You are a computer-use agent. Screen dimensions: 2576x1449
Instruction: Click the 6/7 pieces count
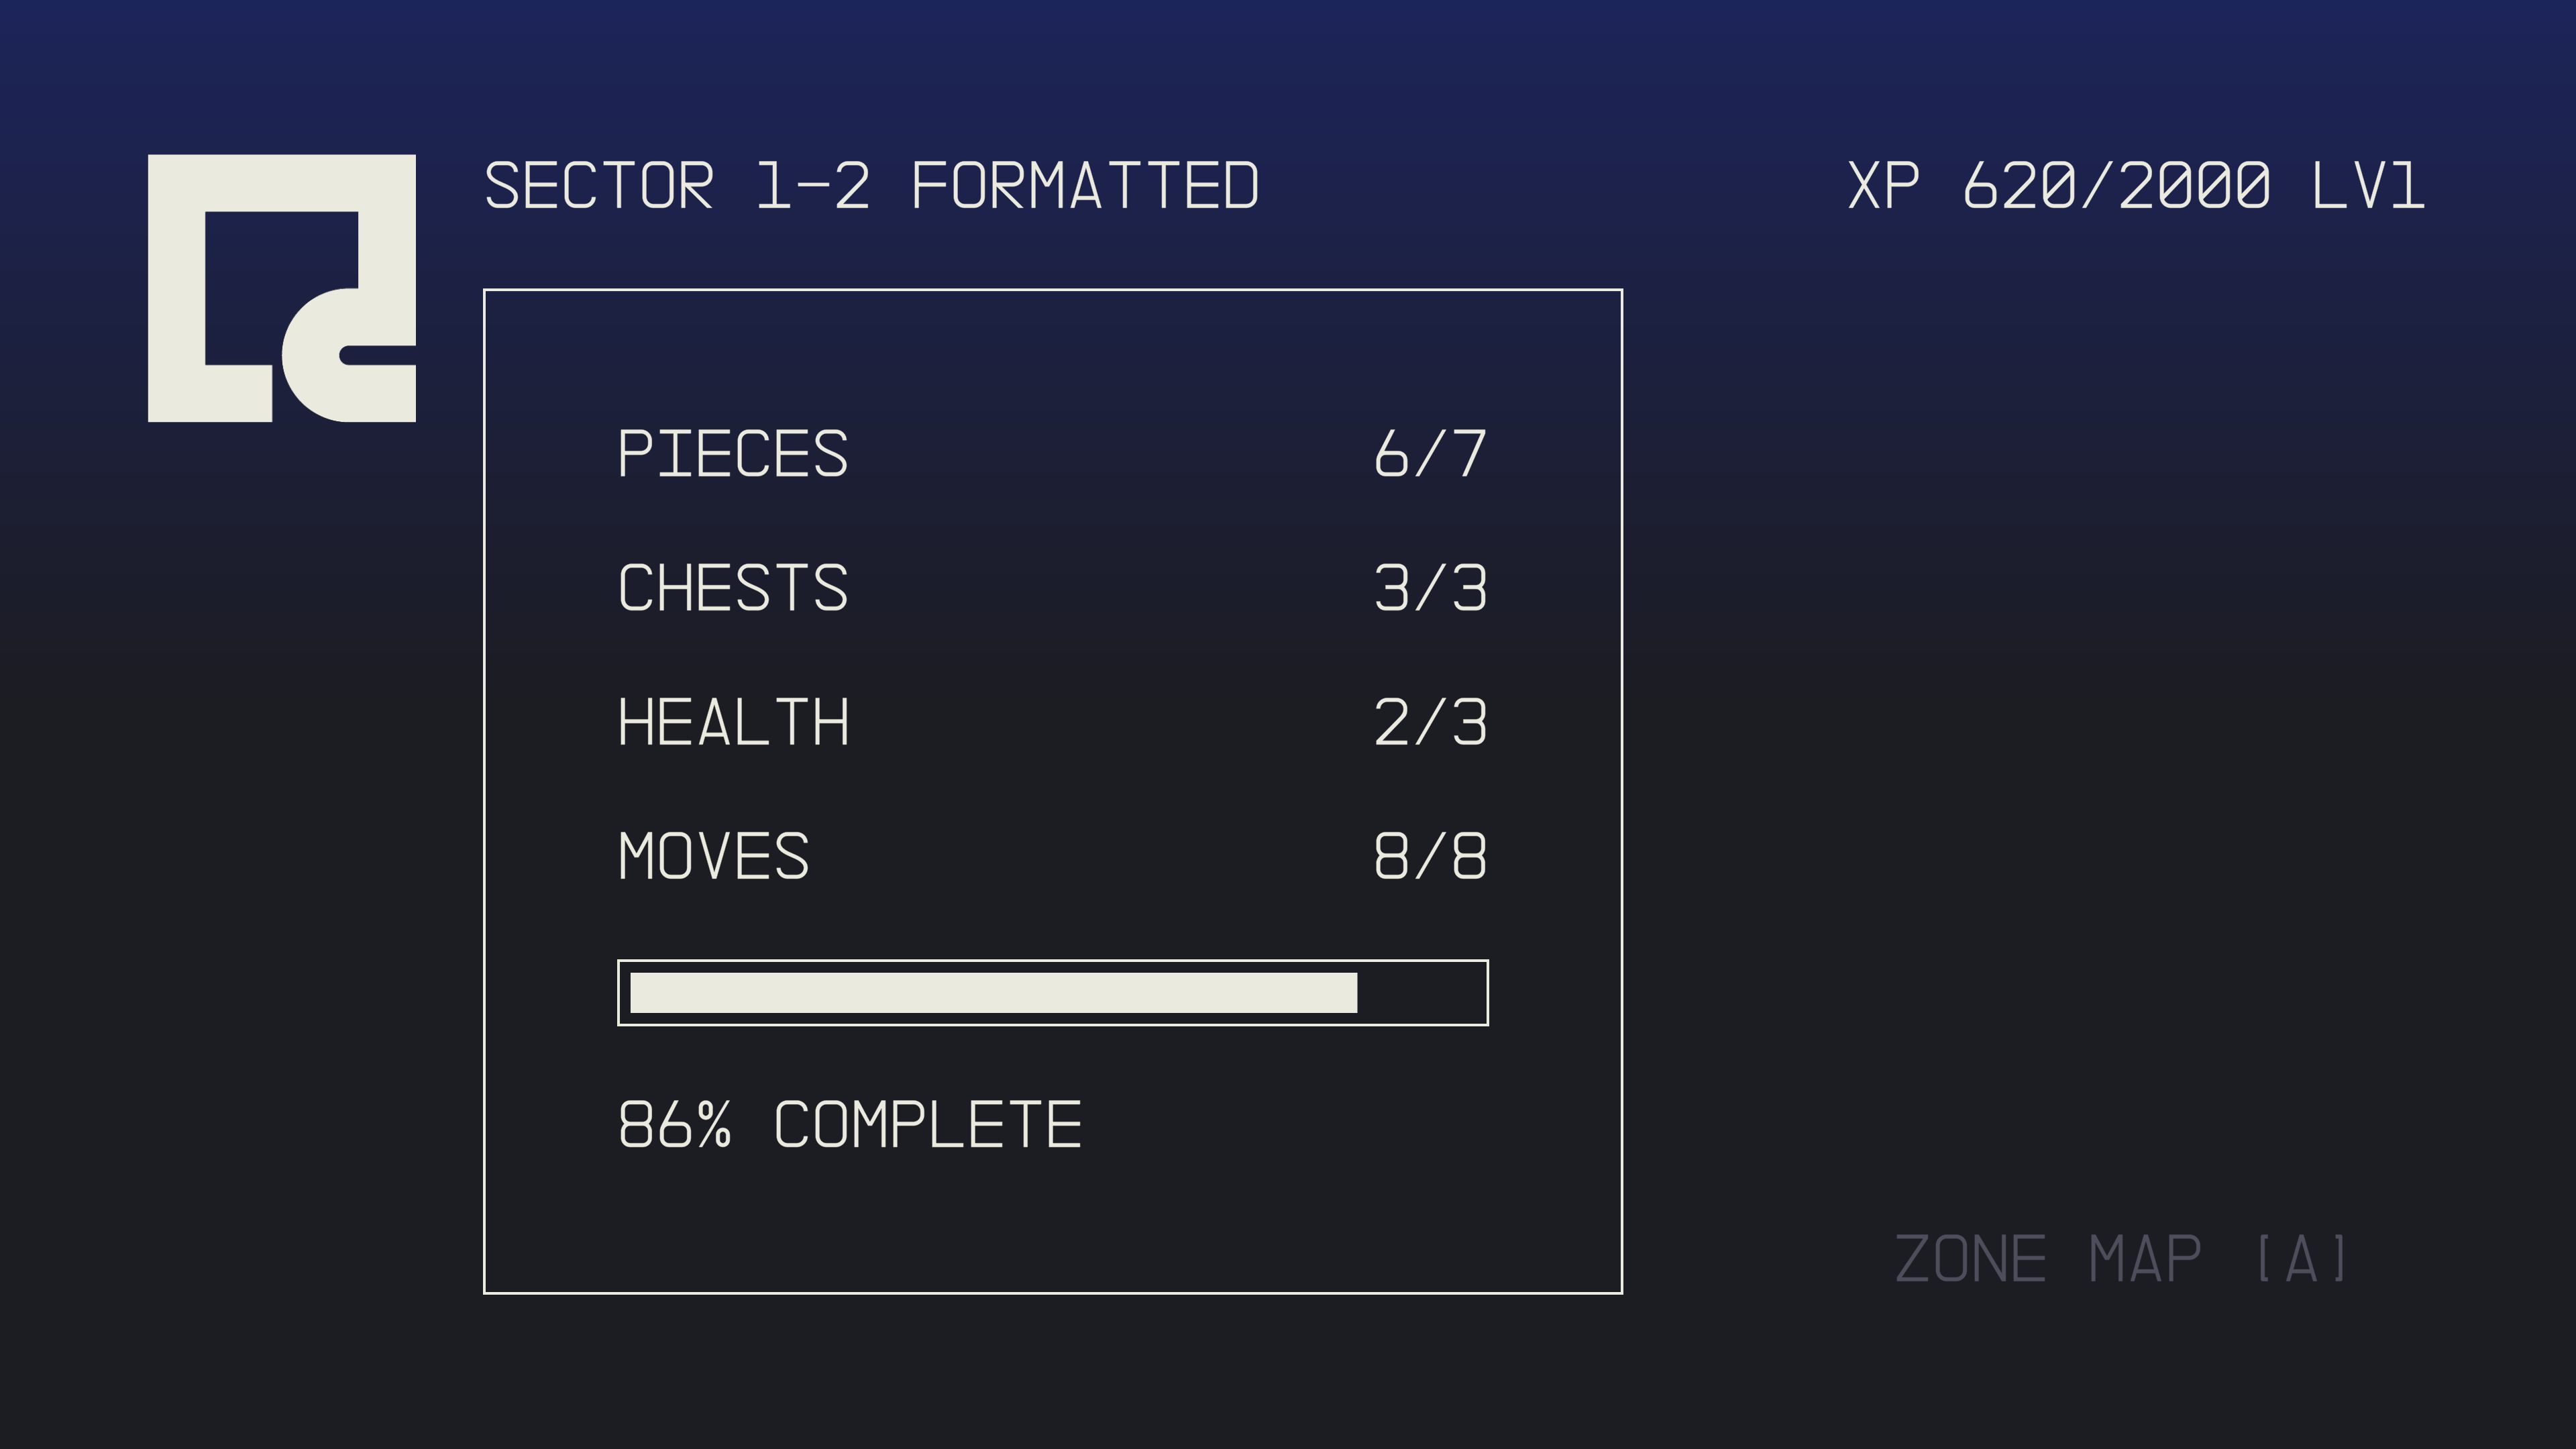pos(1430,454)
